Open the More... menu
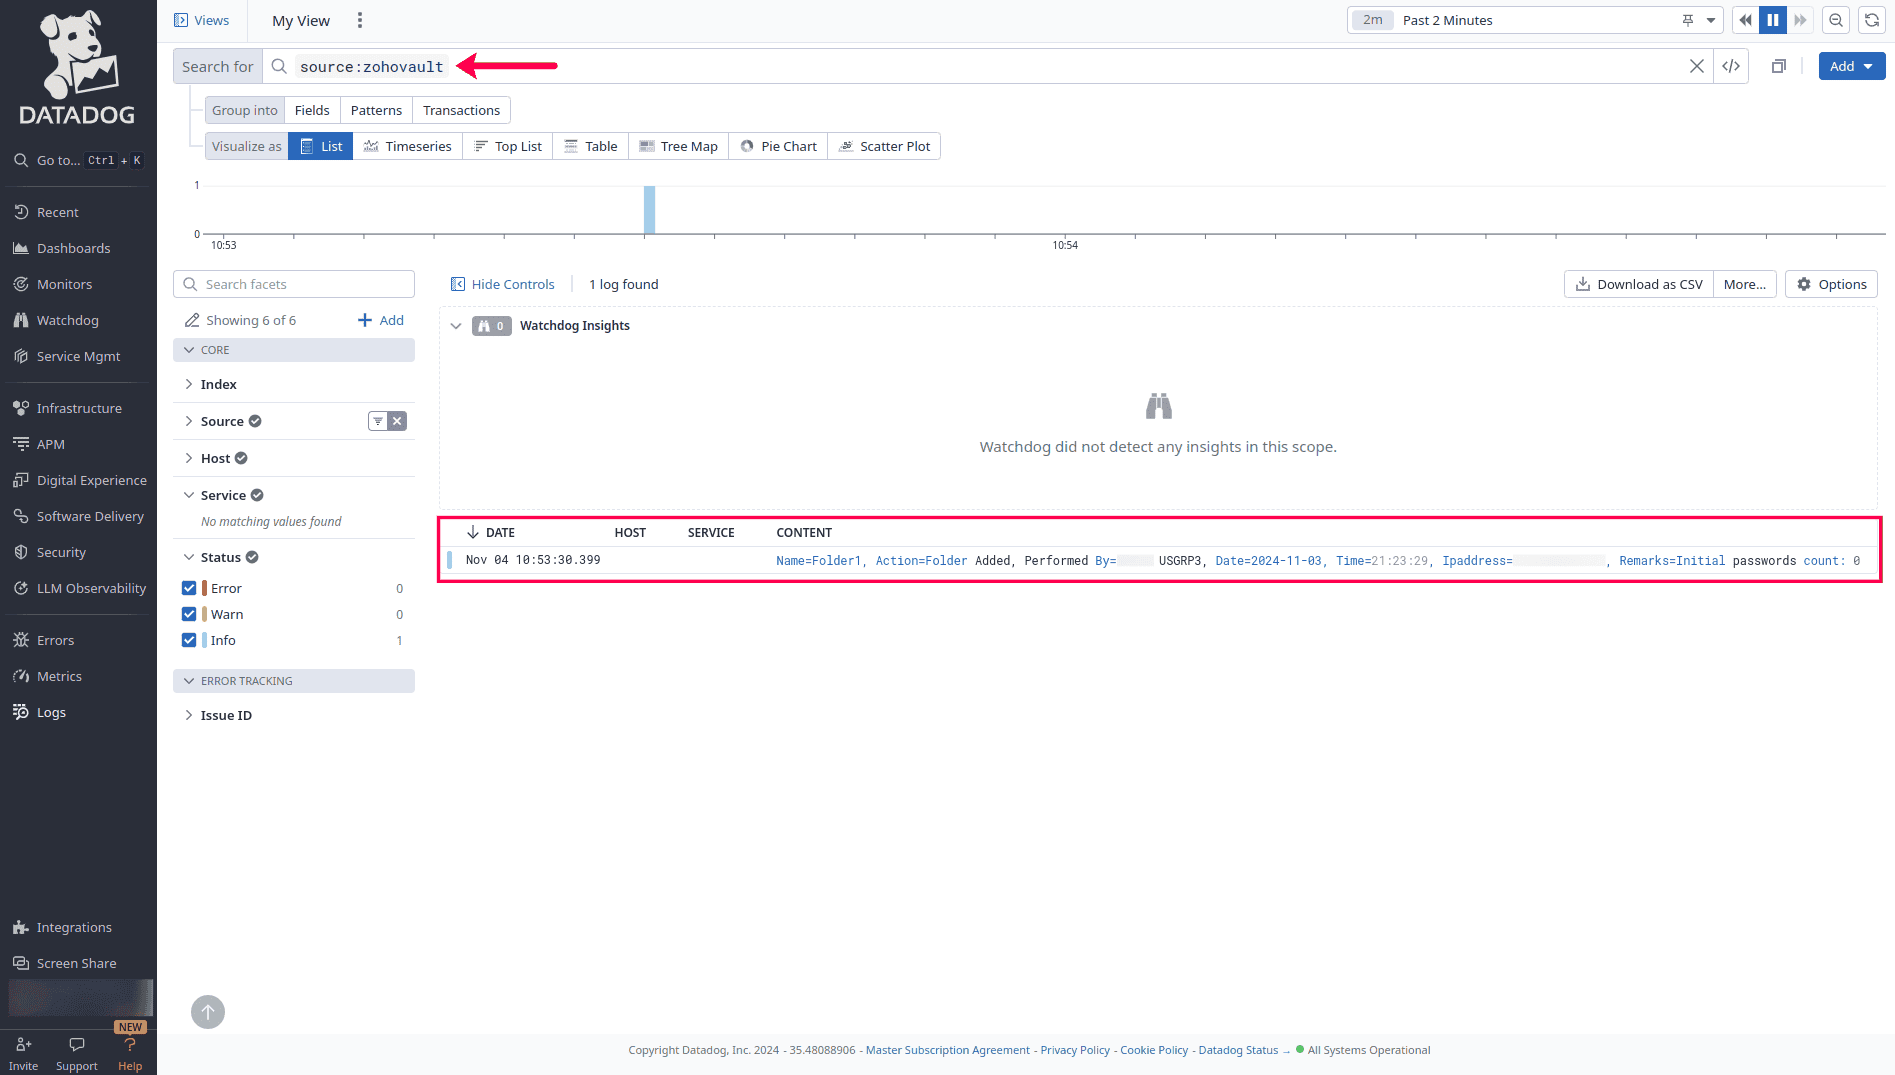This screenshot has height=1075, width=1895. click(1745, 284)
